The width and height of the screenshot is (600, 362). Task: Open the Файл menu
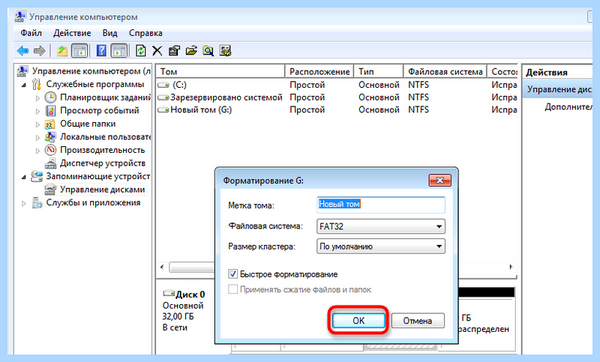coord(31,33)
